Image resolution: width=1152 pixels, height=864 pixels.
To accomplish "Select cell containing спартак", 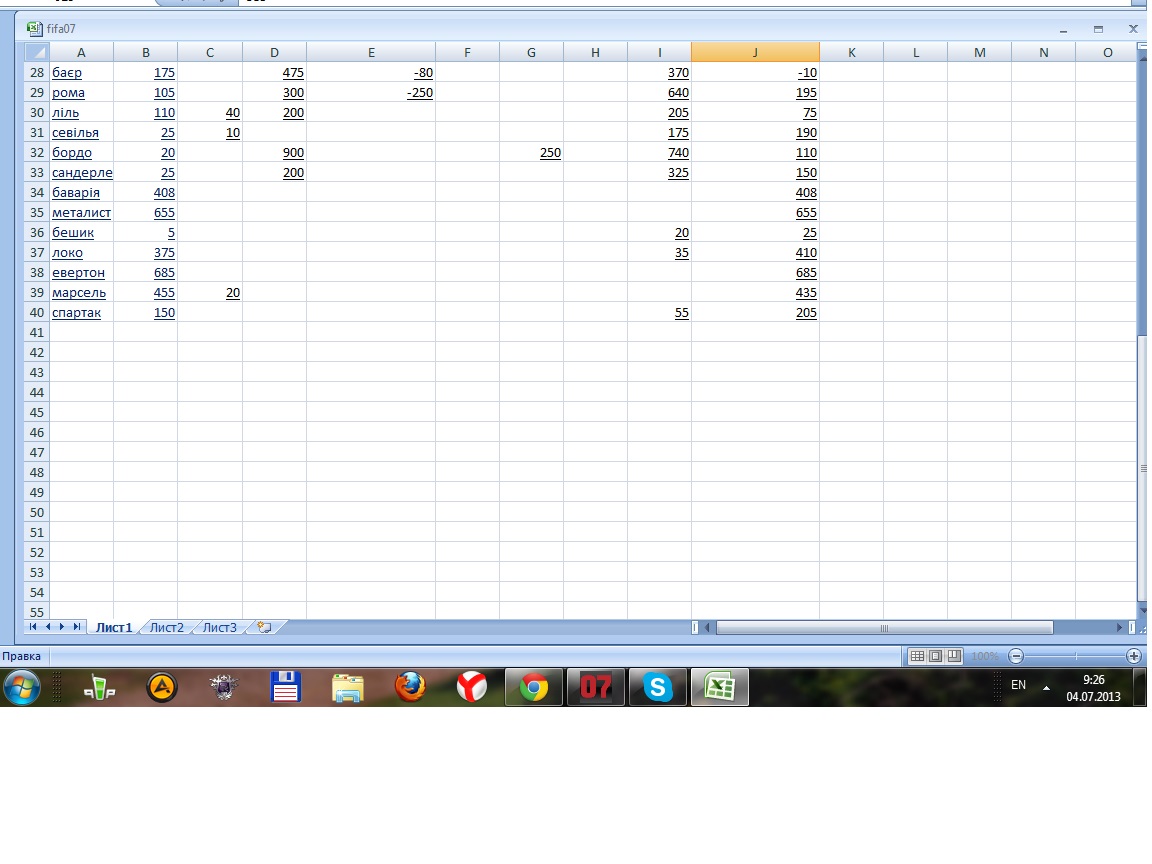I will coord(82,312).
